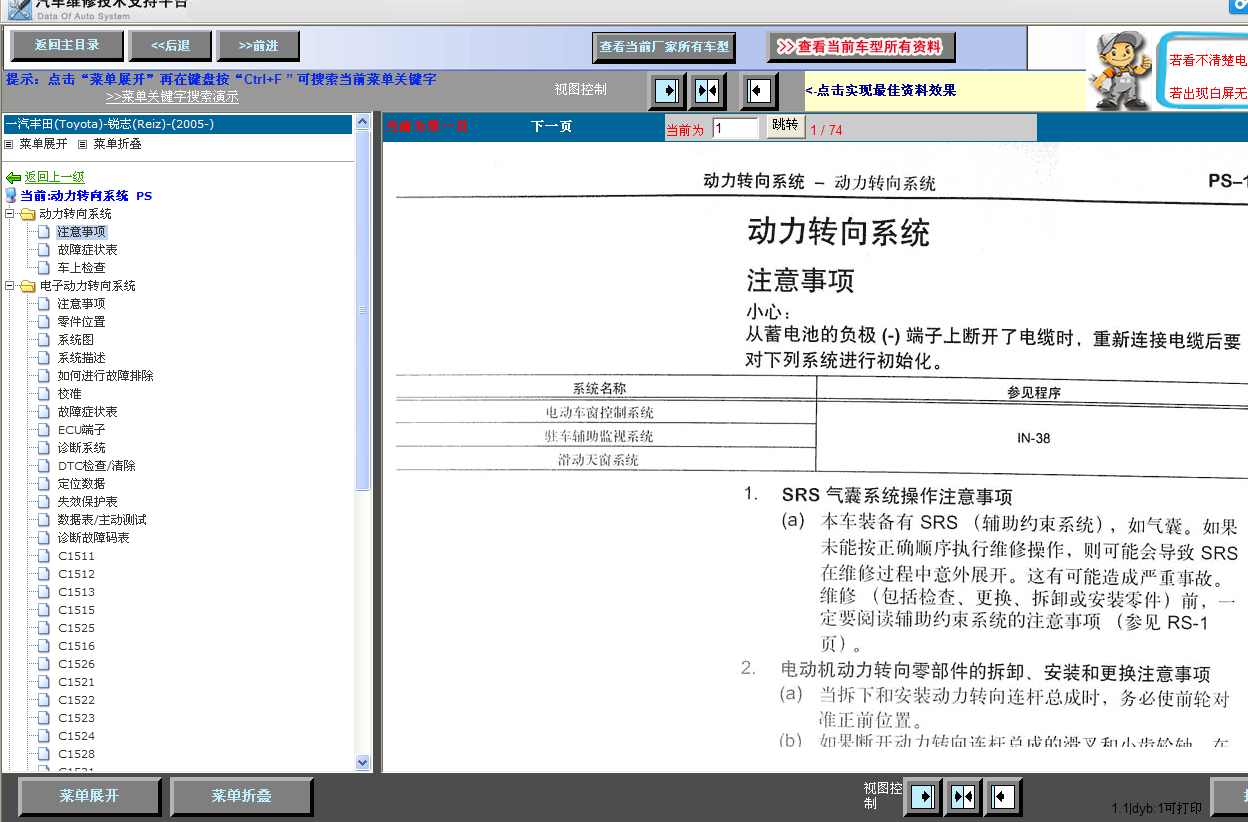Open 数据表/主动测试 tree item

(x=102, y=520)
